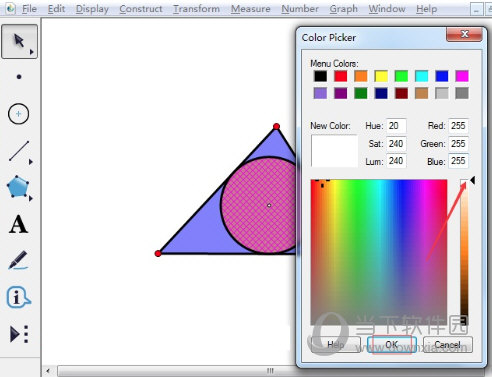Screen dimensions: 492x377
Task: Open the Transform menu
Action: [x=196, y=9]
